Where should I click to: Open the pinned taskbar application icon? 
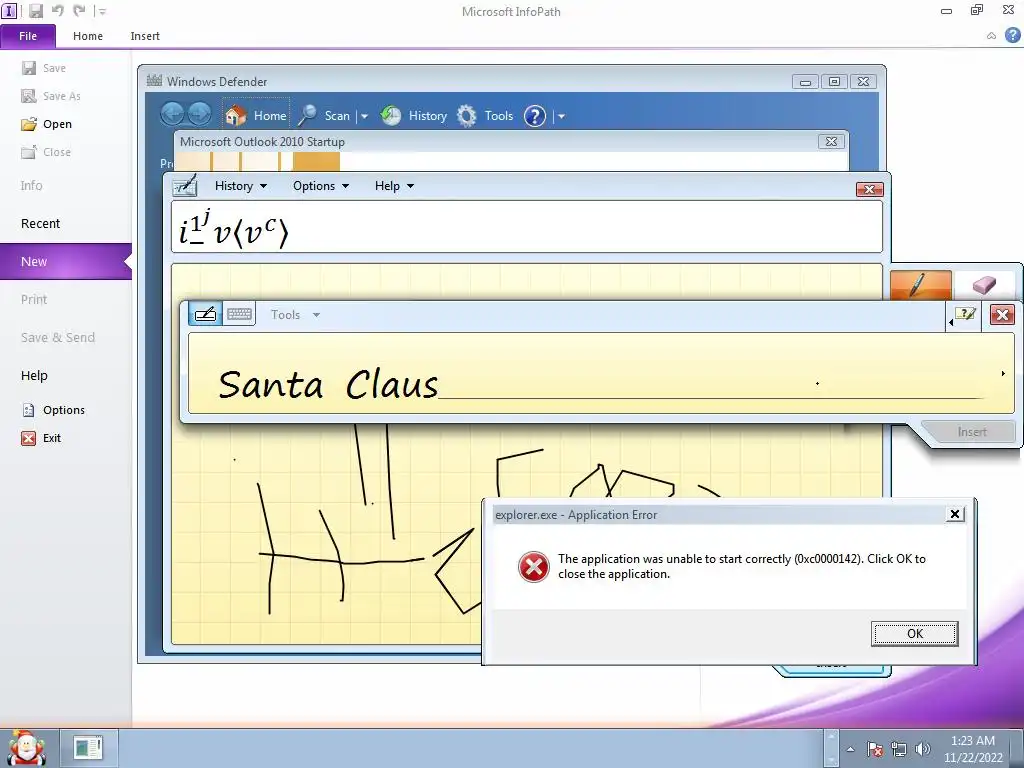click(x=88, y=748)
